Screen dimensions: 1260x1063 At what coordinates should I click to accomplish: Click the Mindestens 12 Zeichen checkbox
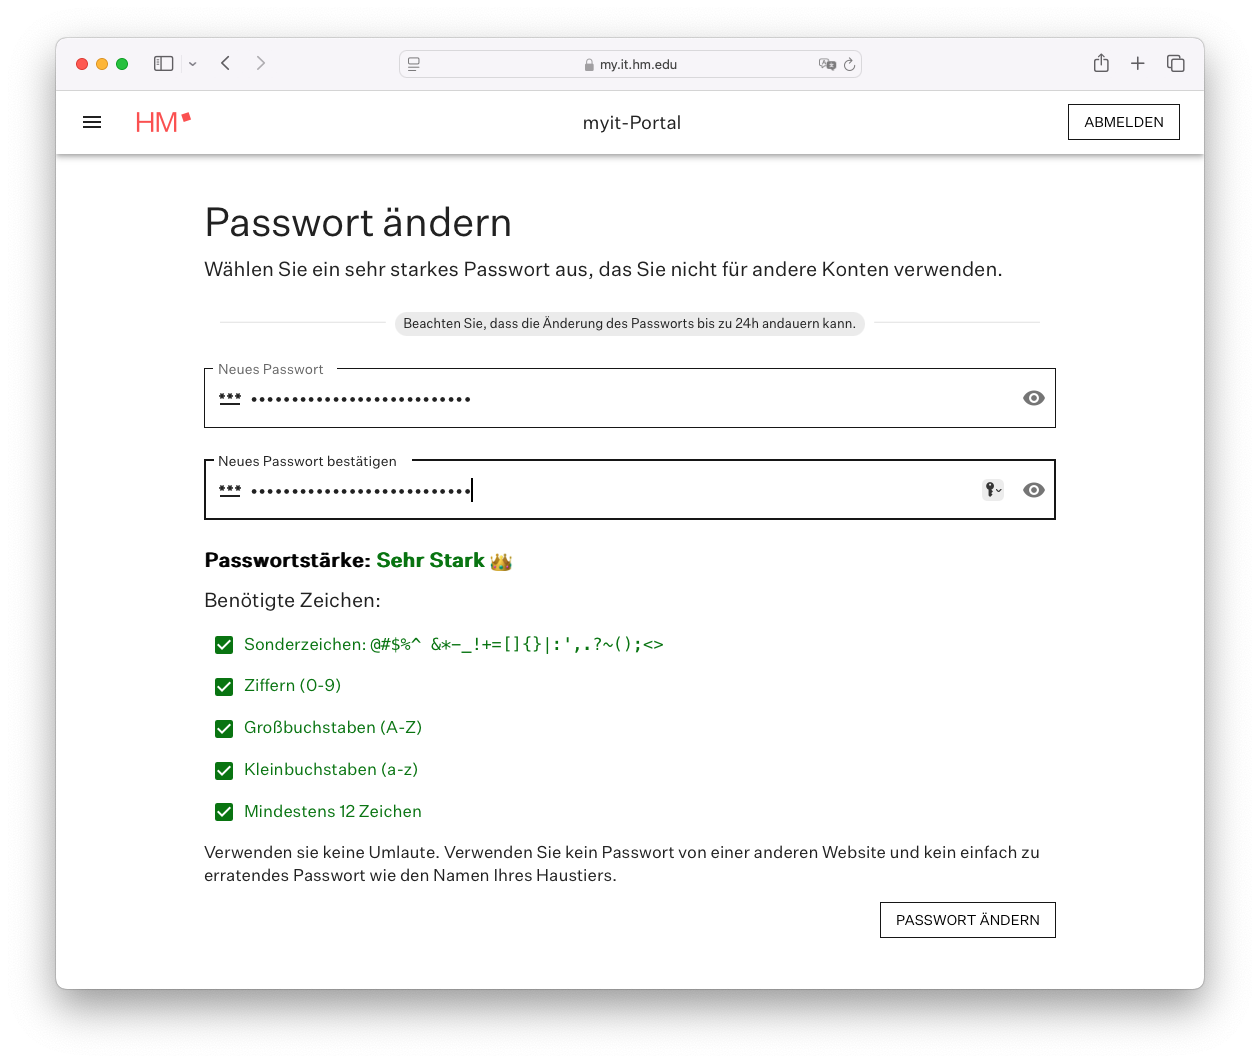point(224,812)
